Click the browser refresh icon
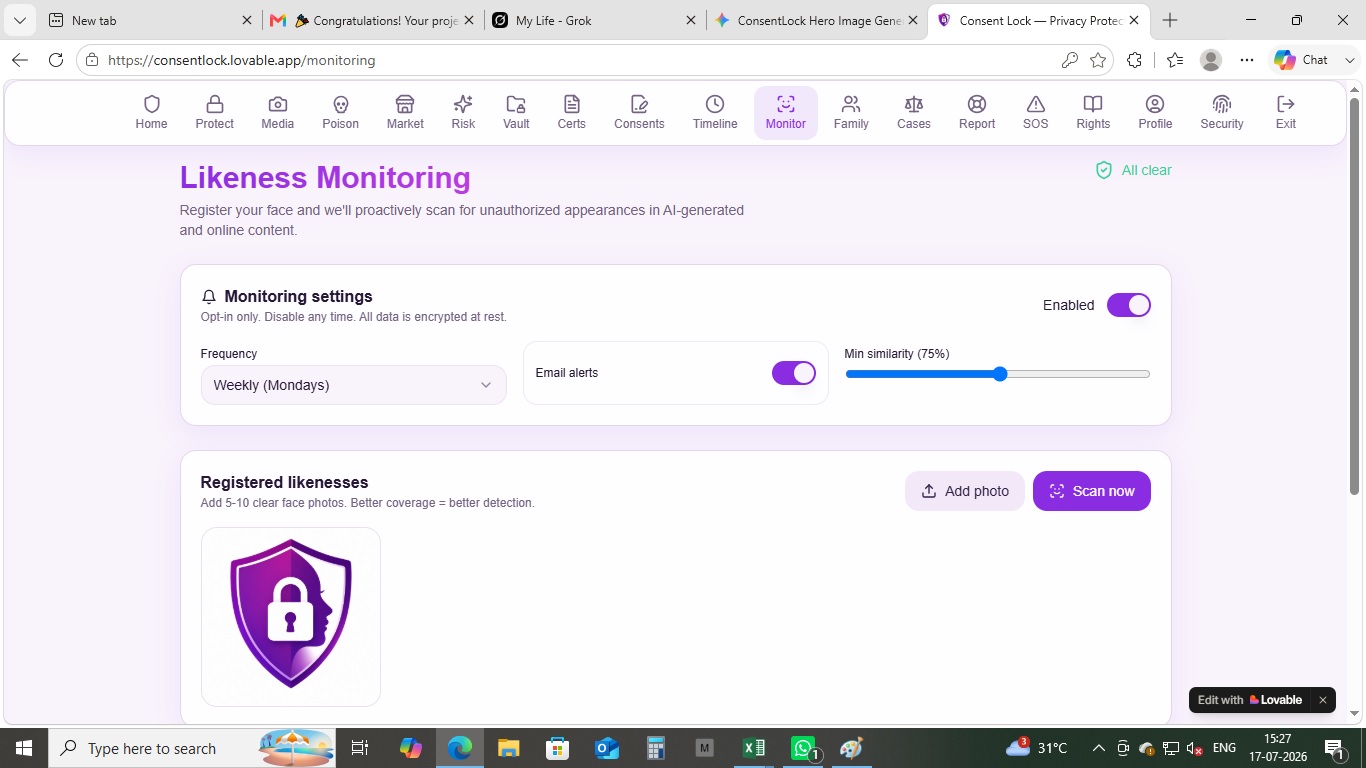Viewport: 1366px width, 768px height. point(56,60)
